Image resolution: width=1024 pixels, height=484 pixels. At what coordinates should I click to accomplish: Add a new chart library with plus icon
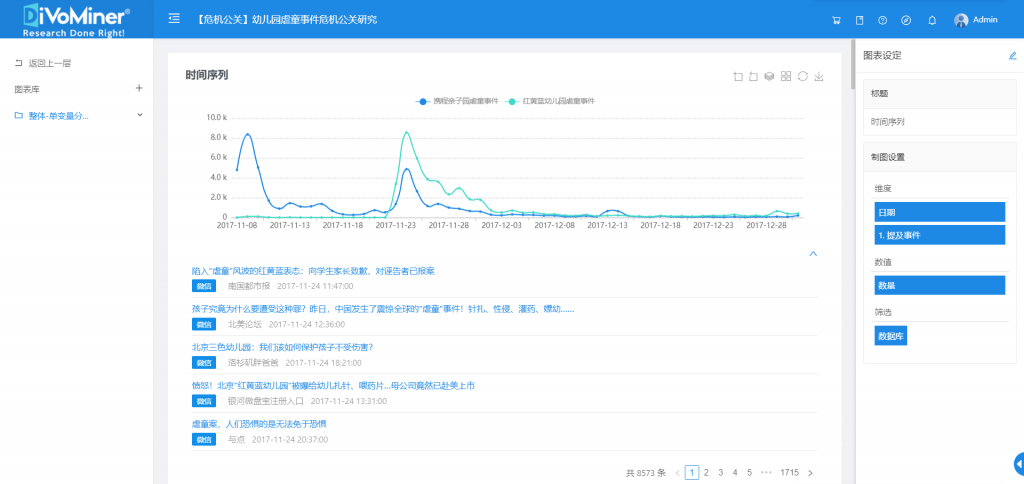(x=139, y=88)
